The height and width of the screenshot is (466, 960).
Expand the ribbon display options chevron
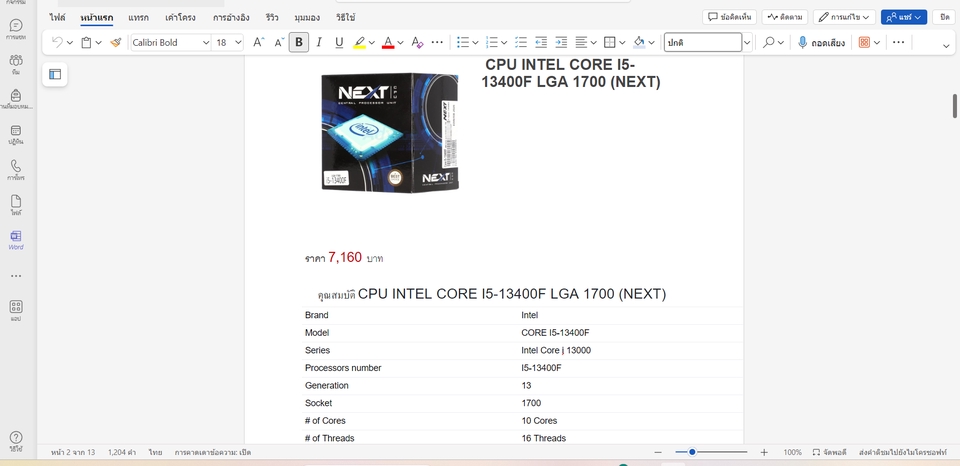point(947,44)
